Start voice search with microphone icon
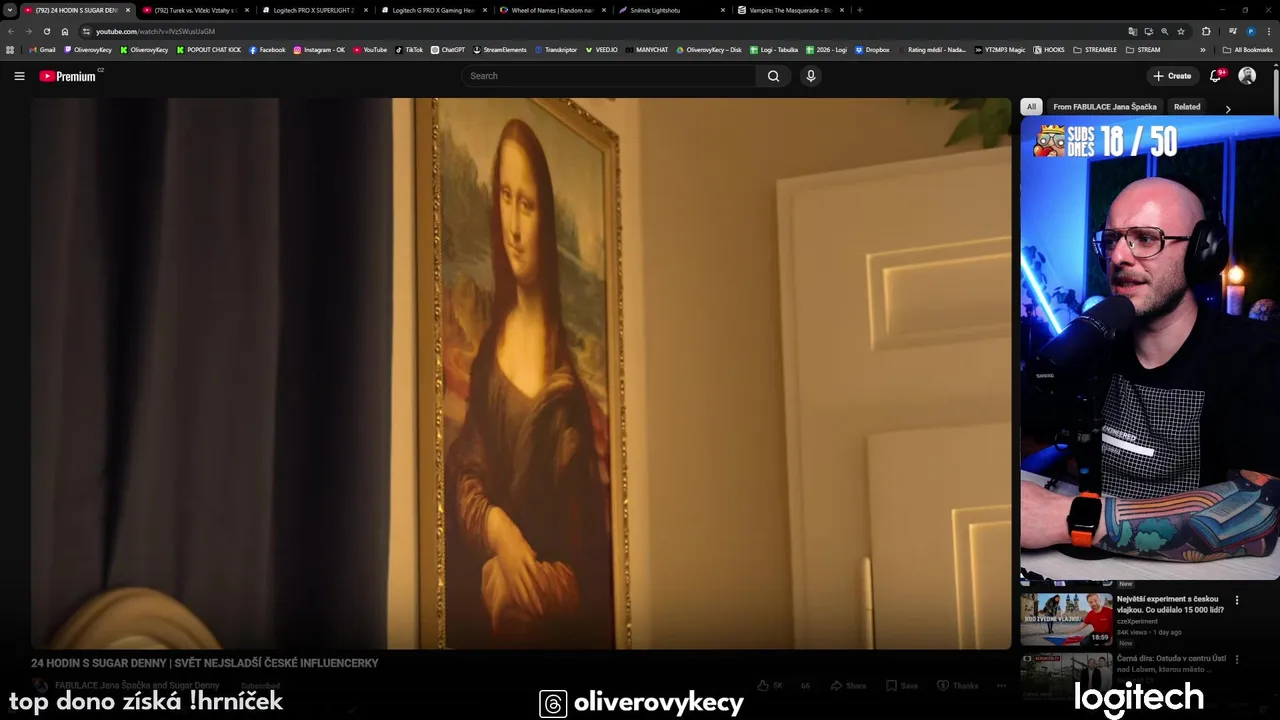Viewport: 1280px width, 720px height. pyautogui.click(x=811, y=76)
